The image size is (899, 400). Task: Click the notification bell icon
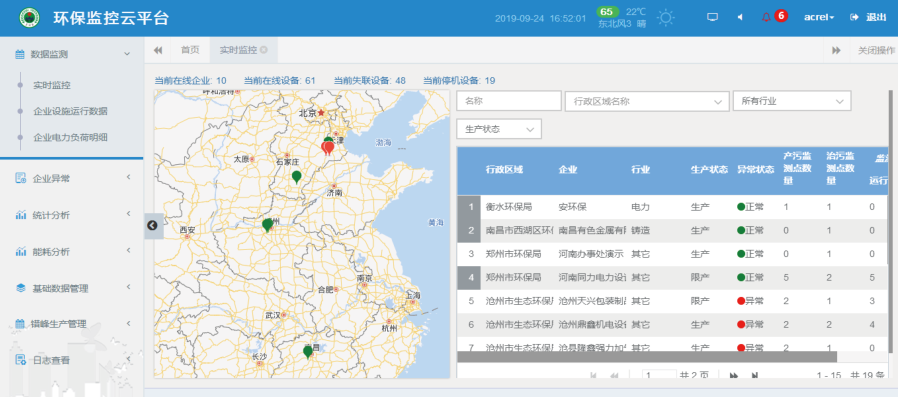point(766,17)
